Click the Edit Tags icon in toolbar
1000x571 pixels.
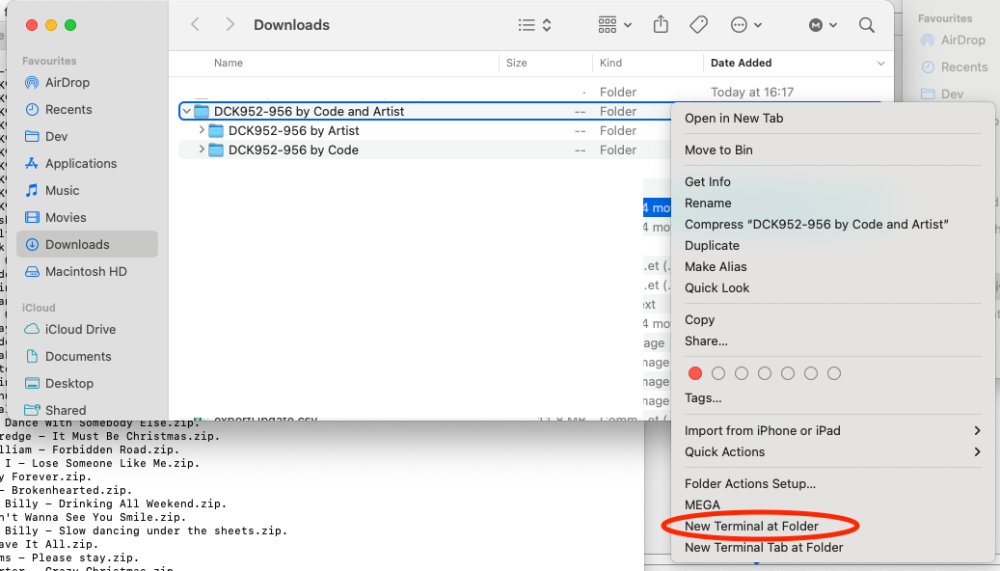(x=699, y=25)
